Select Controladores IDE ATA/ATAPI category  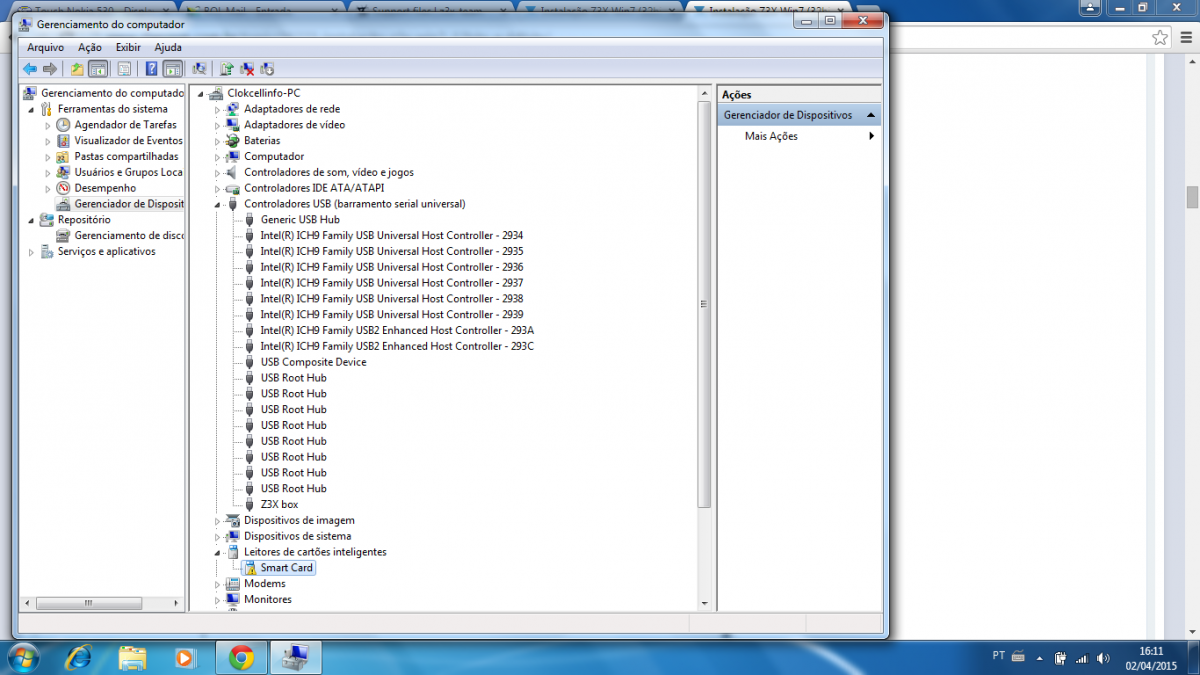(314, 188)
